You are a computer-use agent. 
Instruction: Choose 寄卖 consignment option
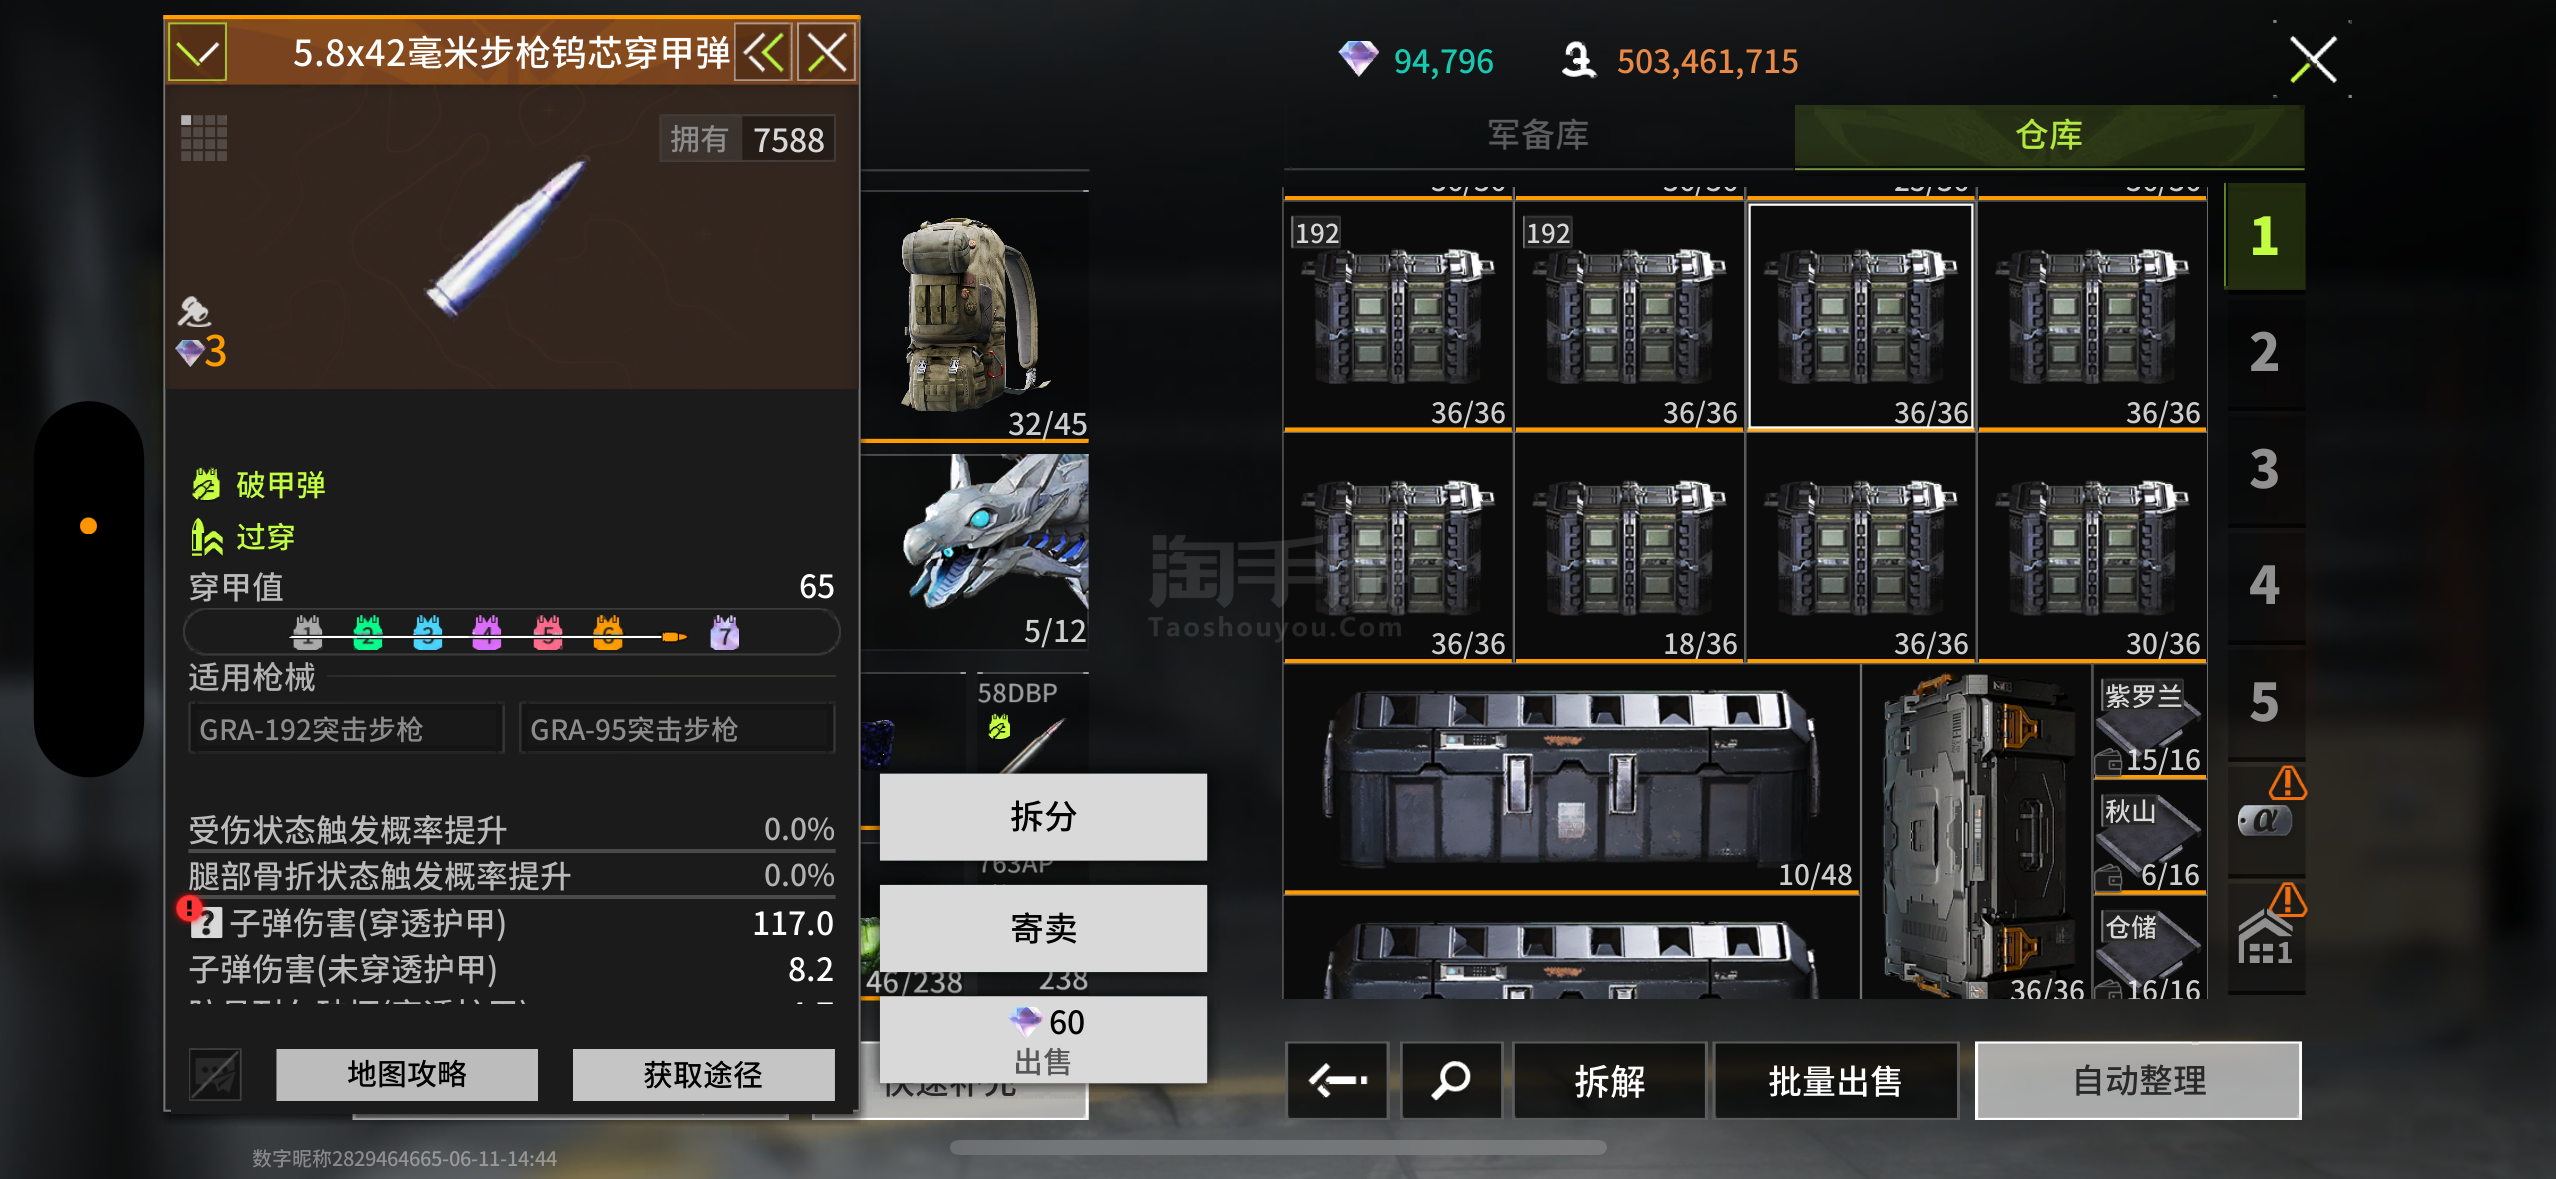point(1043,929)
